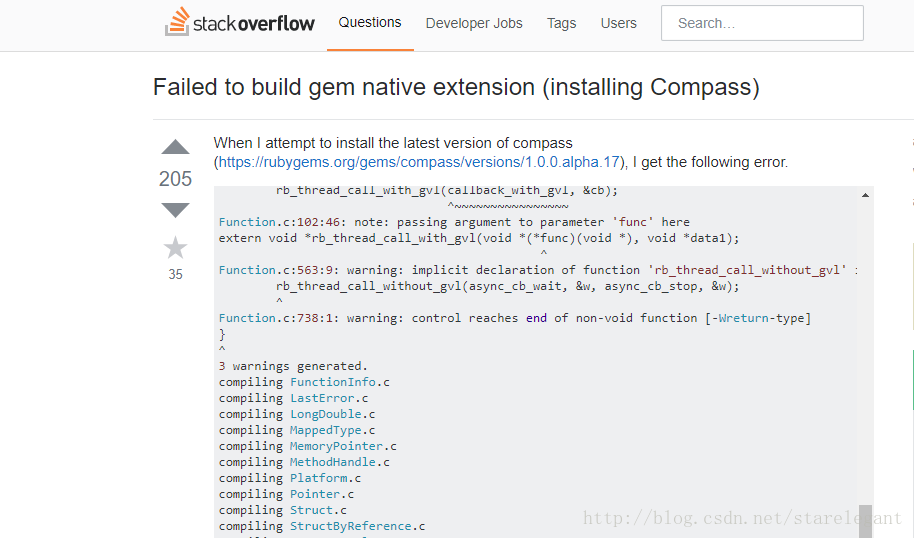914x538 pixels.
Task: Click the 'compiling MemoryPointer.c' line
Action: coord(308,446)
